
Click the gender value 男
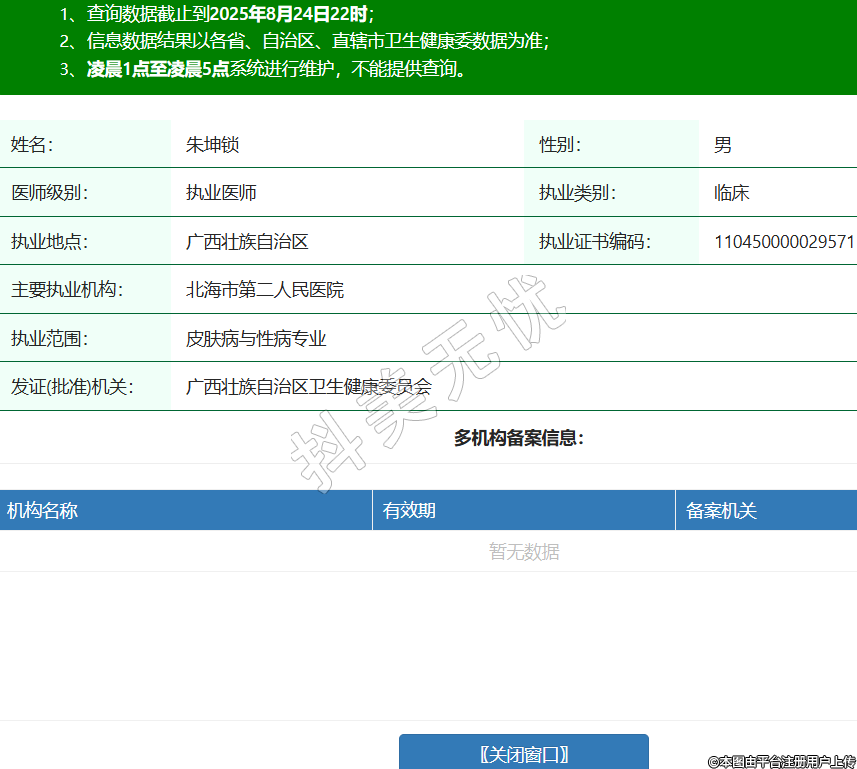(722, 145)
